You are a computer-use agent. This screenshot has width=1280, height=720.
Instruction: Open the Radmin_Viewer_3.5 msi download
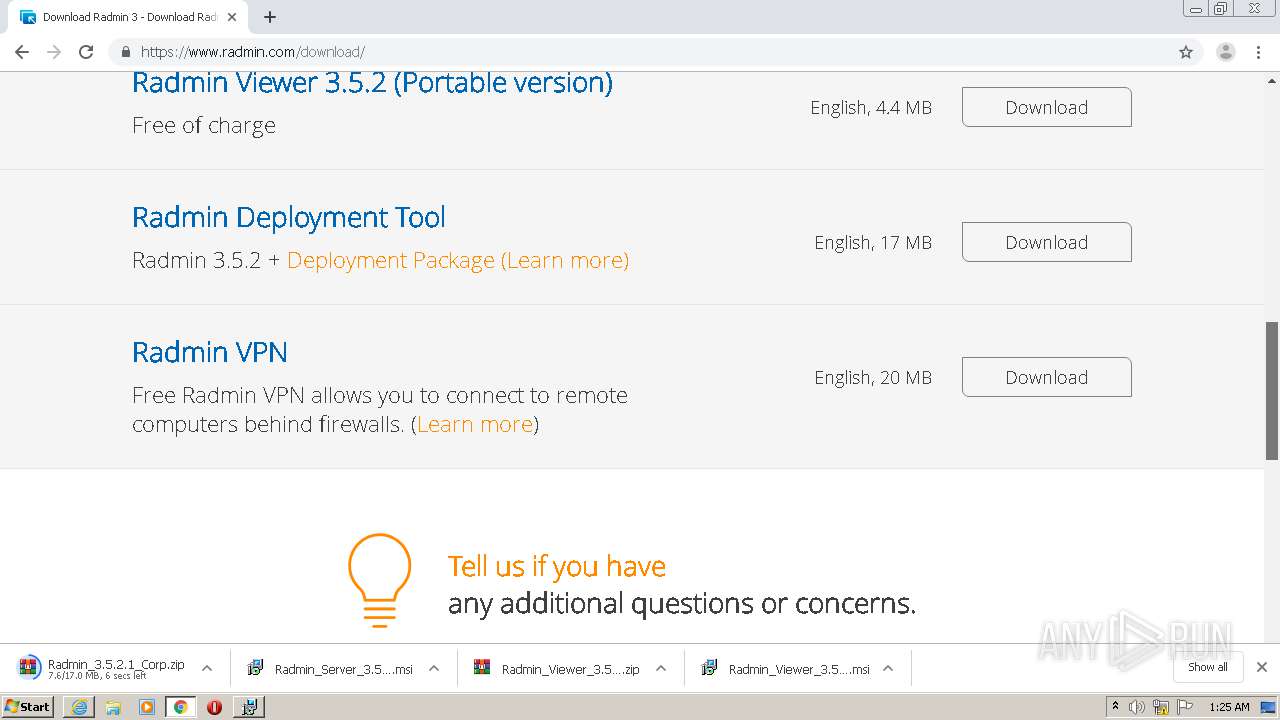pos(786,669)
